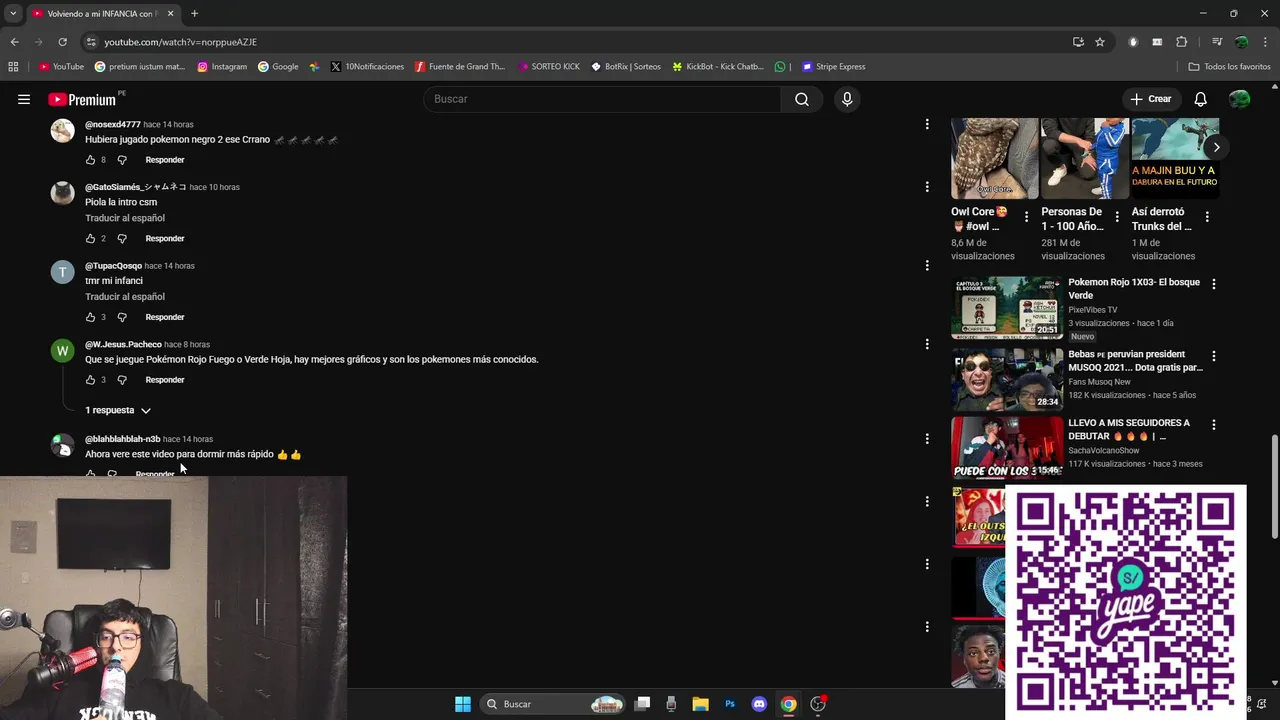The width and height of the screenshot is (1280, 720).
Task: Click the Windows taskbar Buscar search box
Action: tap(553, 704)
